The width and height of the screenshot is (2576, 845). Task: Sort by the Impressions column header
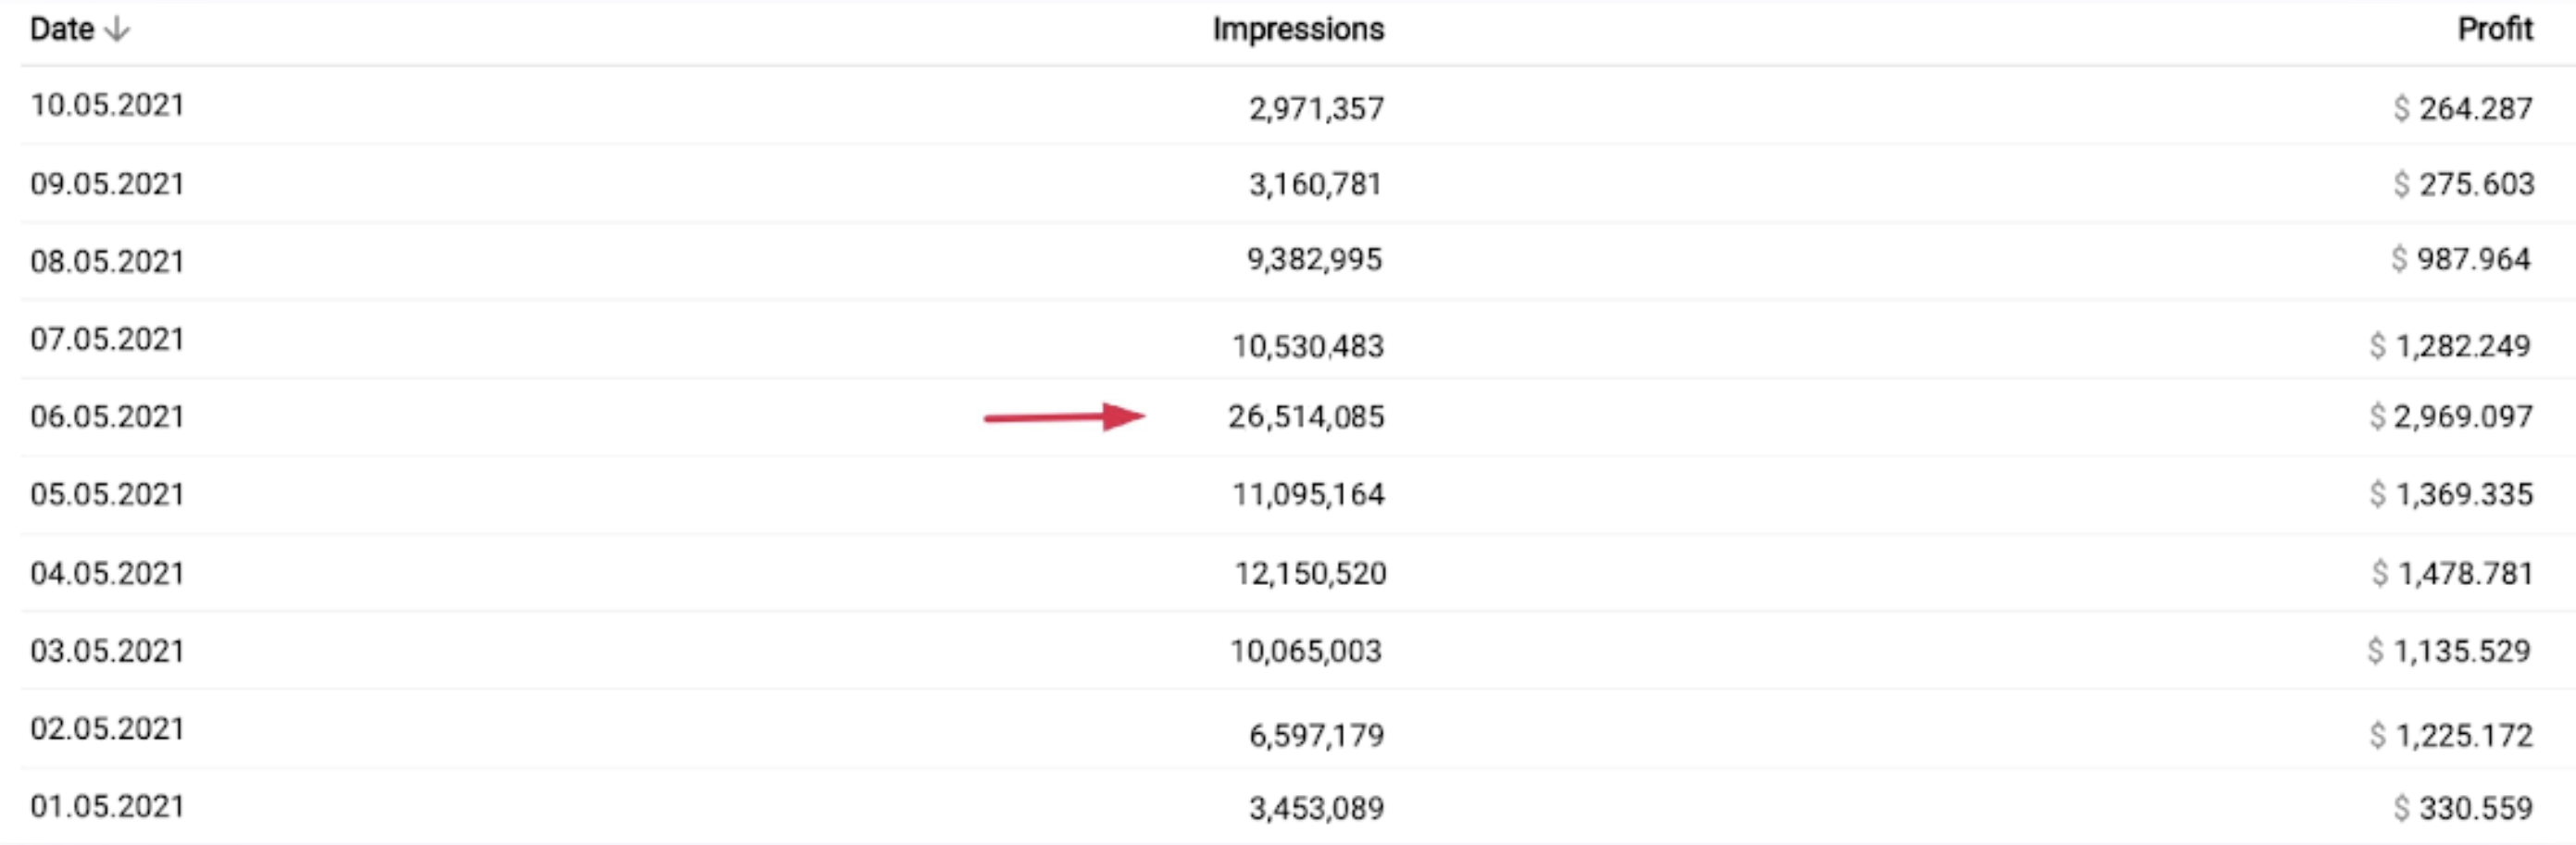click(x=1297, y=30)
